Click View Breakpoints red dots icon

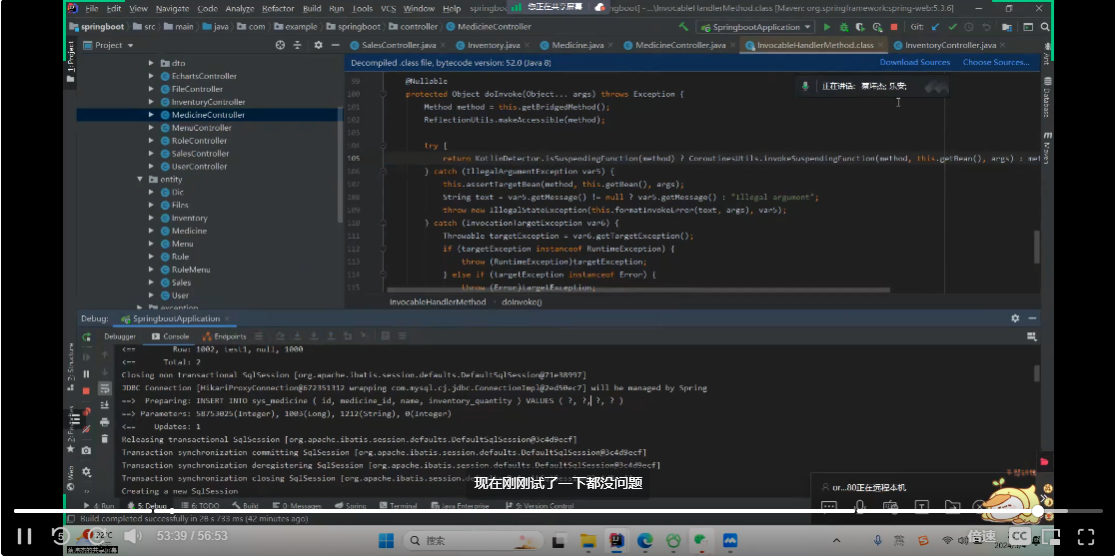(87, 412)
